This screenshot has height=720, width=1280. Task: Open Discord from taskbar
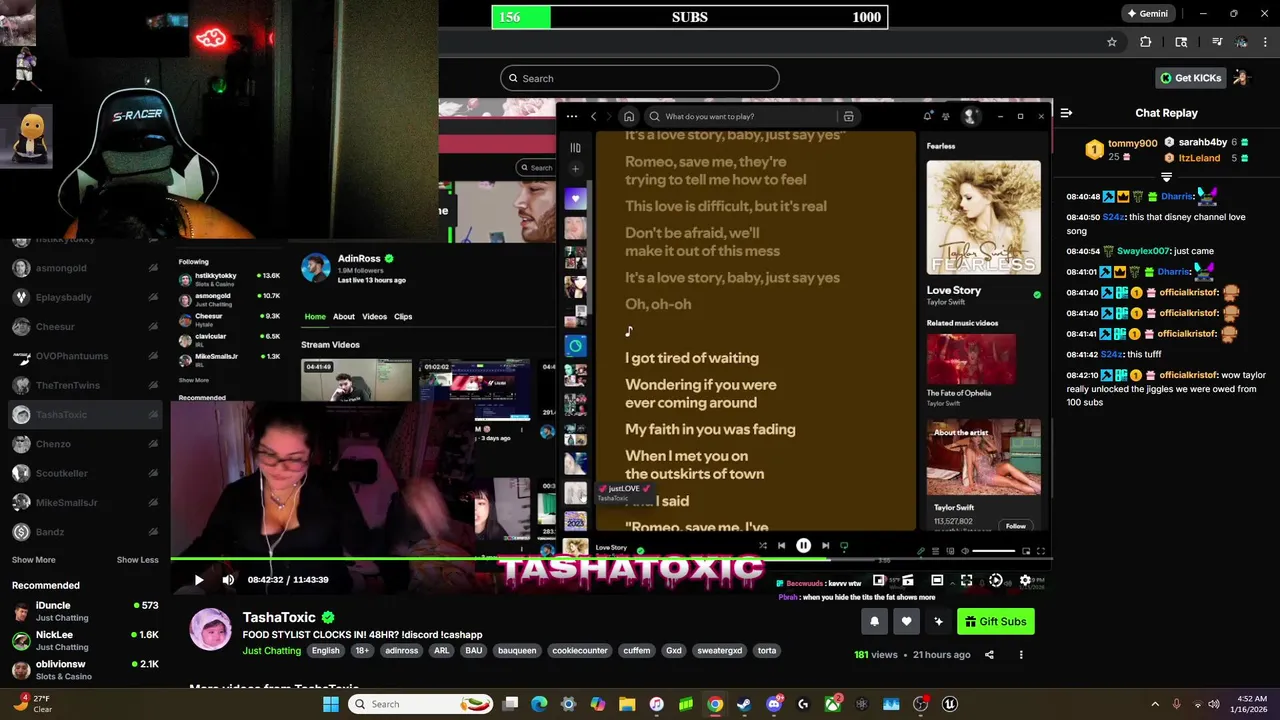click(774, 704)
